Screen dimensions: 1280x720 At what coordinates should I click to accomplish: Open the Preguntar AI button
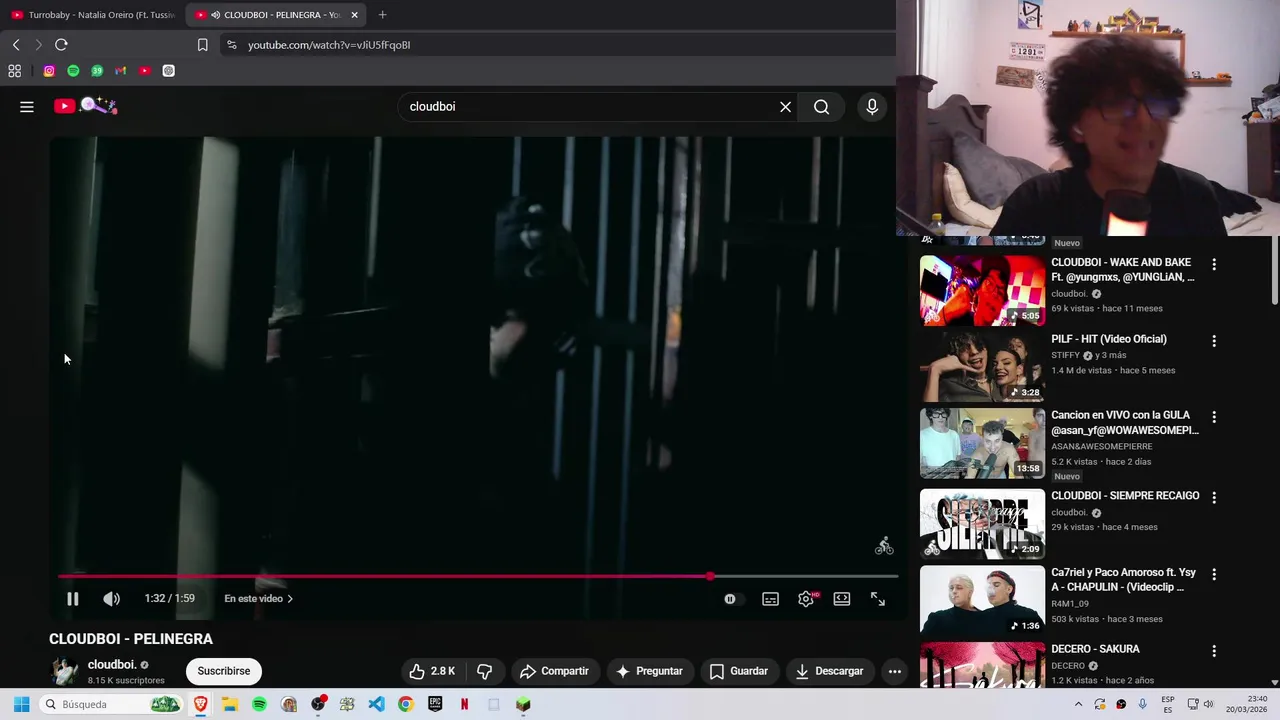point(649,671)
